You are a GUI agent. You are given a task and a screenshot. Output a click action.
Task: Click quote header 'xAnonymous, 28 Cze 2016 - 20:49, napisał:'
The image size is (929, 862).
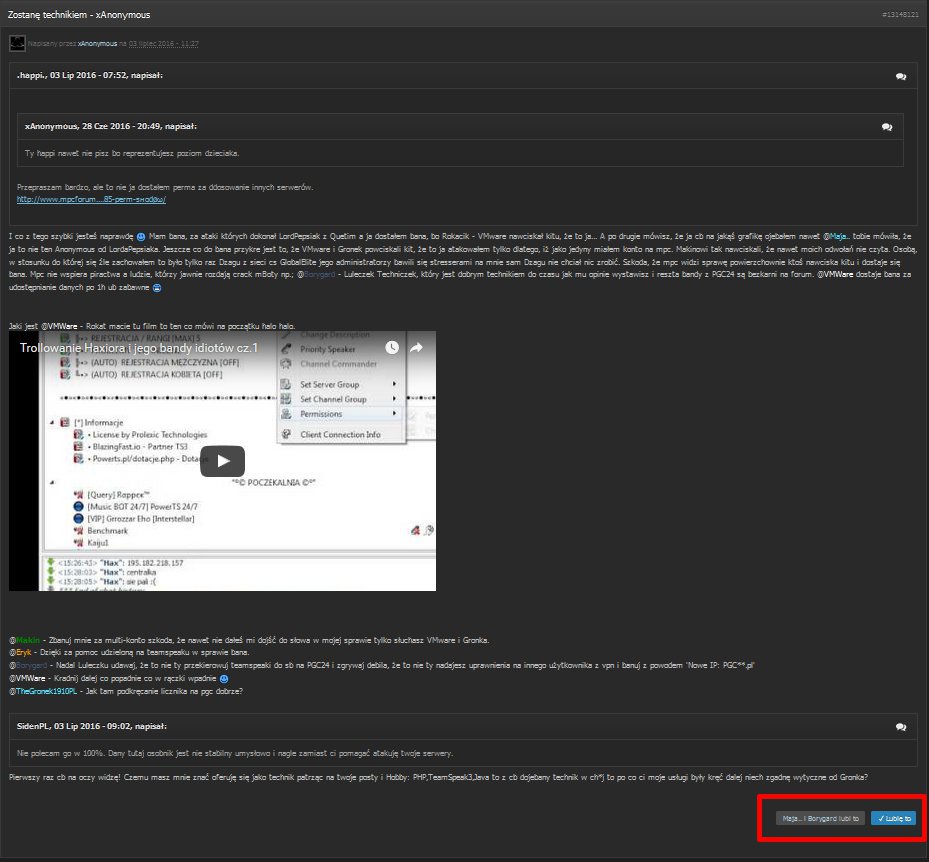(111, 127)
